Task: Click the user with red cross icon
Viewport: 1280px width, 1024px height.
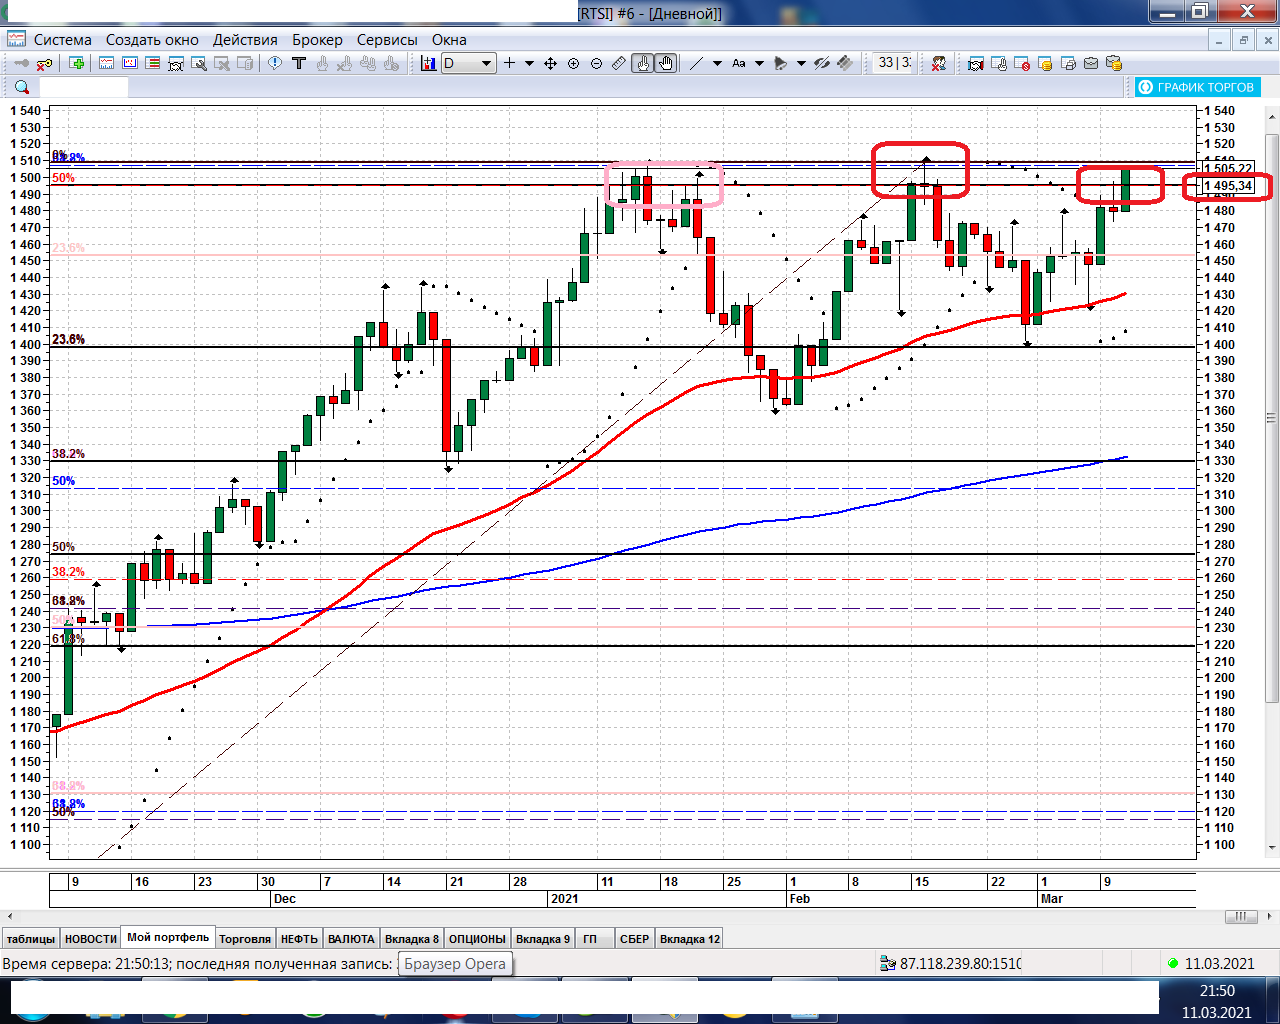Action: point(938,63)
